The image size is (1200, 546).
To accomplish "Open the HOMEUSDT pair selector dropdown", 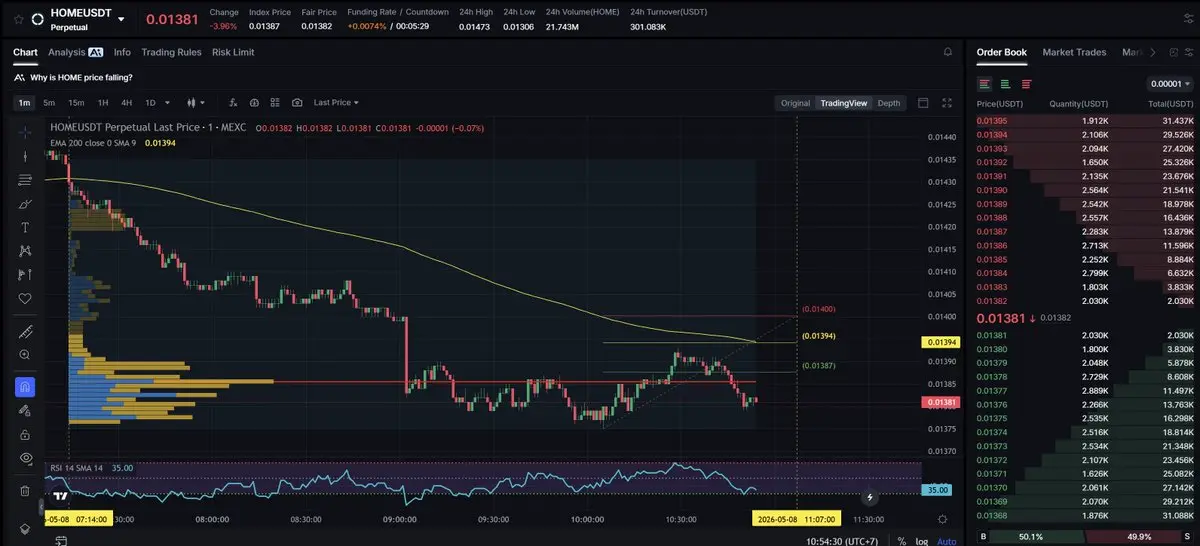I will coord(122,19).
